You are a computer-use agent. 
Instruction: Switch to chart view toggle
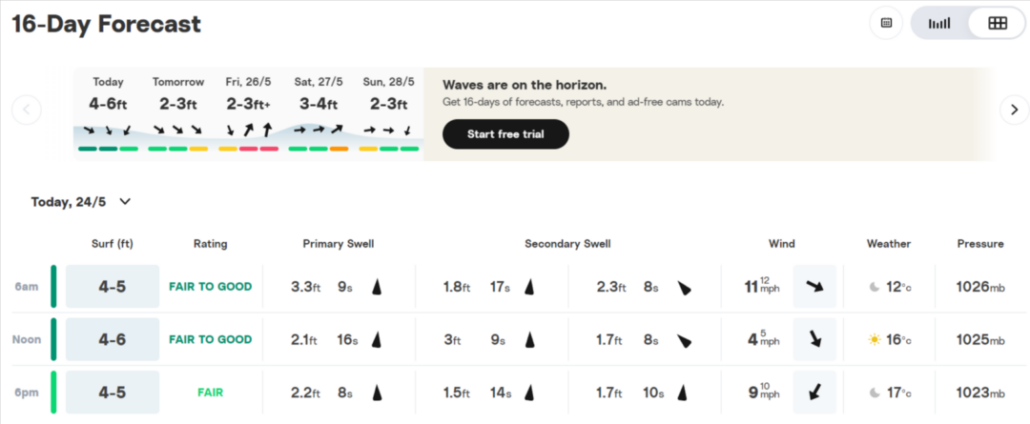[939, 23]
